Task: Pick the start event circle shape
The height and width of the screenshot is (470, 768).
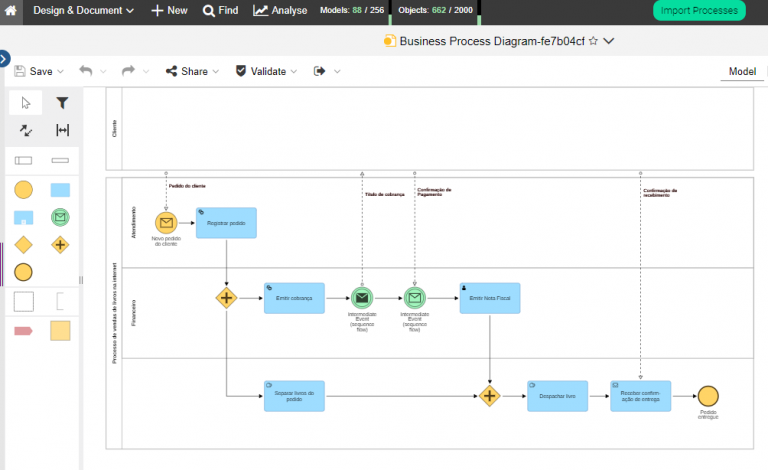Action: 24,190
